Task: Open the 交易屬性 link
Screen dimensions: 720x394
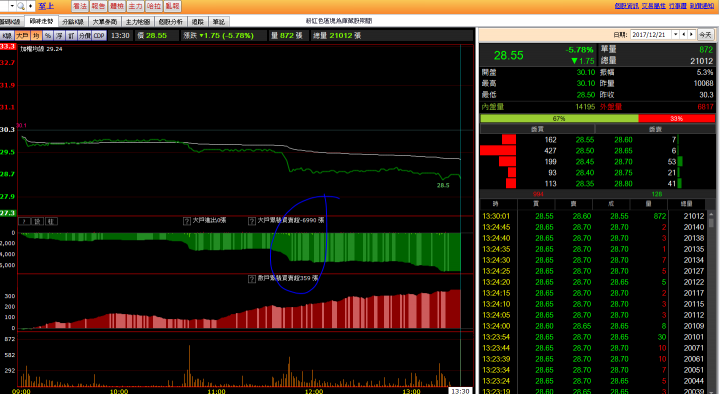Action: point(653,6)
